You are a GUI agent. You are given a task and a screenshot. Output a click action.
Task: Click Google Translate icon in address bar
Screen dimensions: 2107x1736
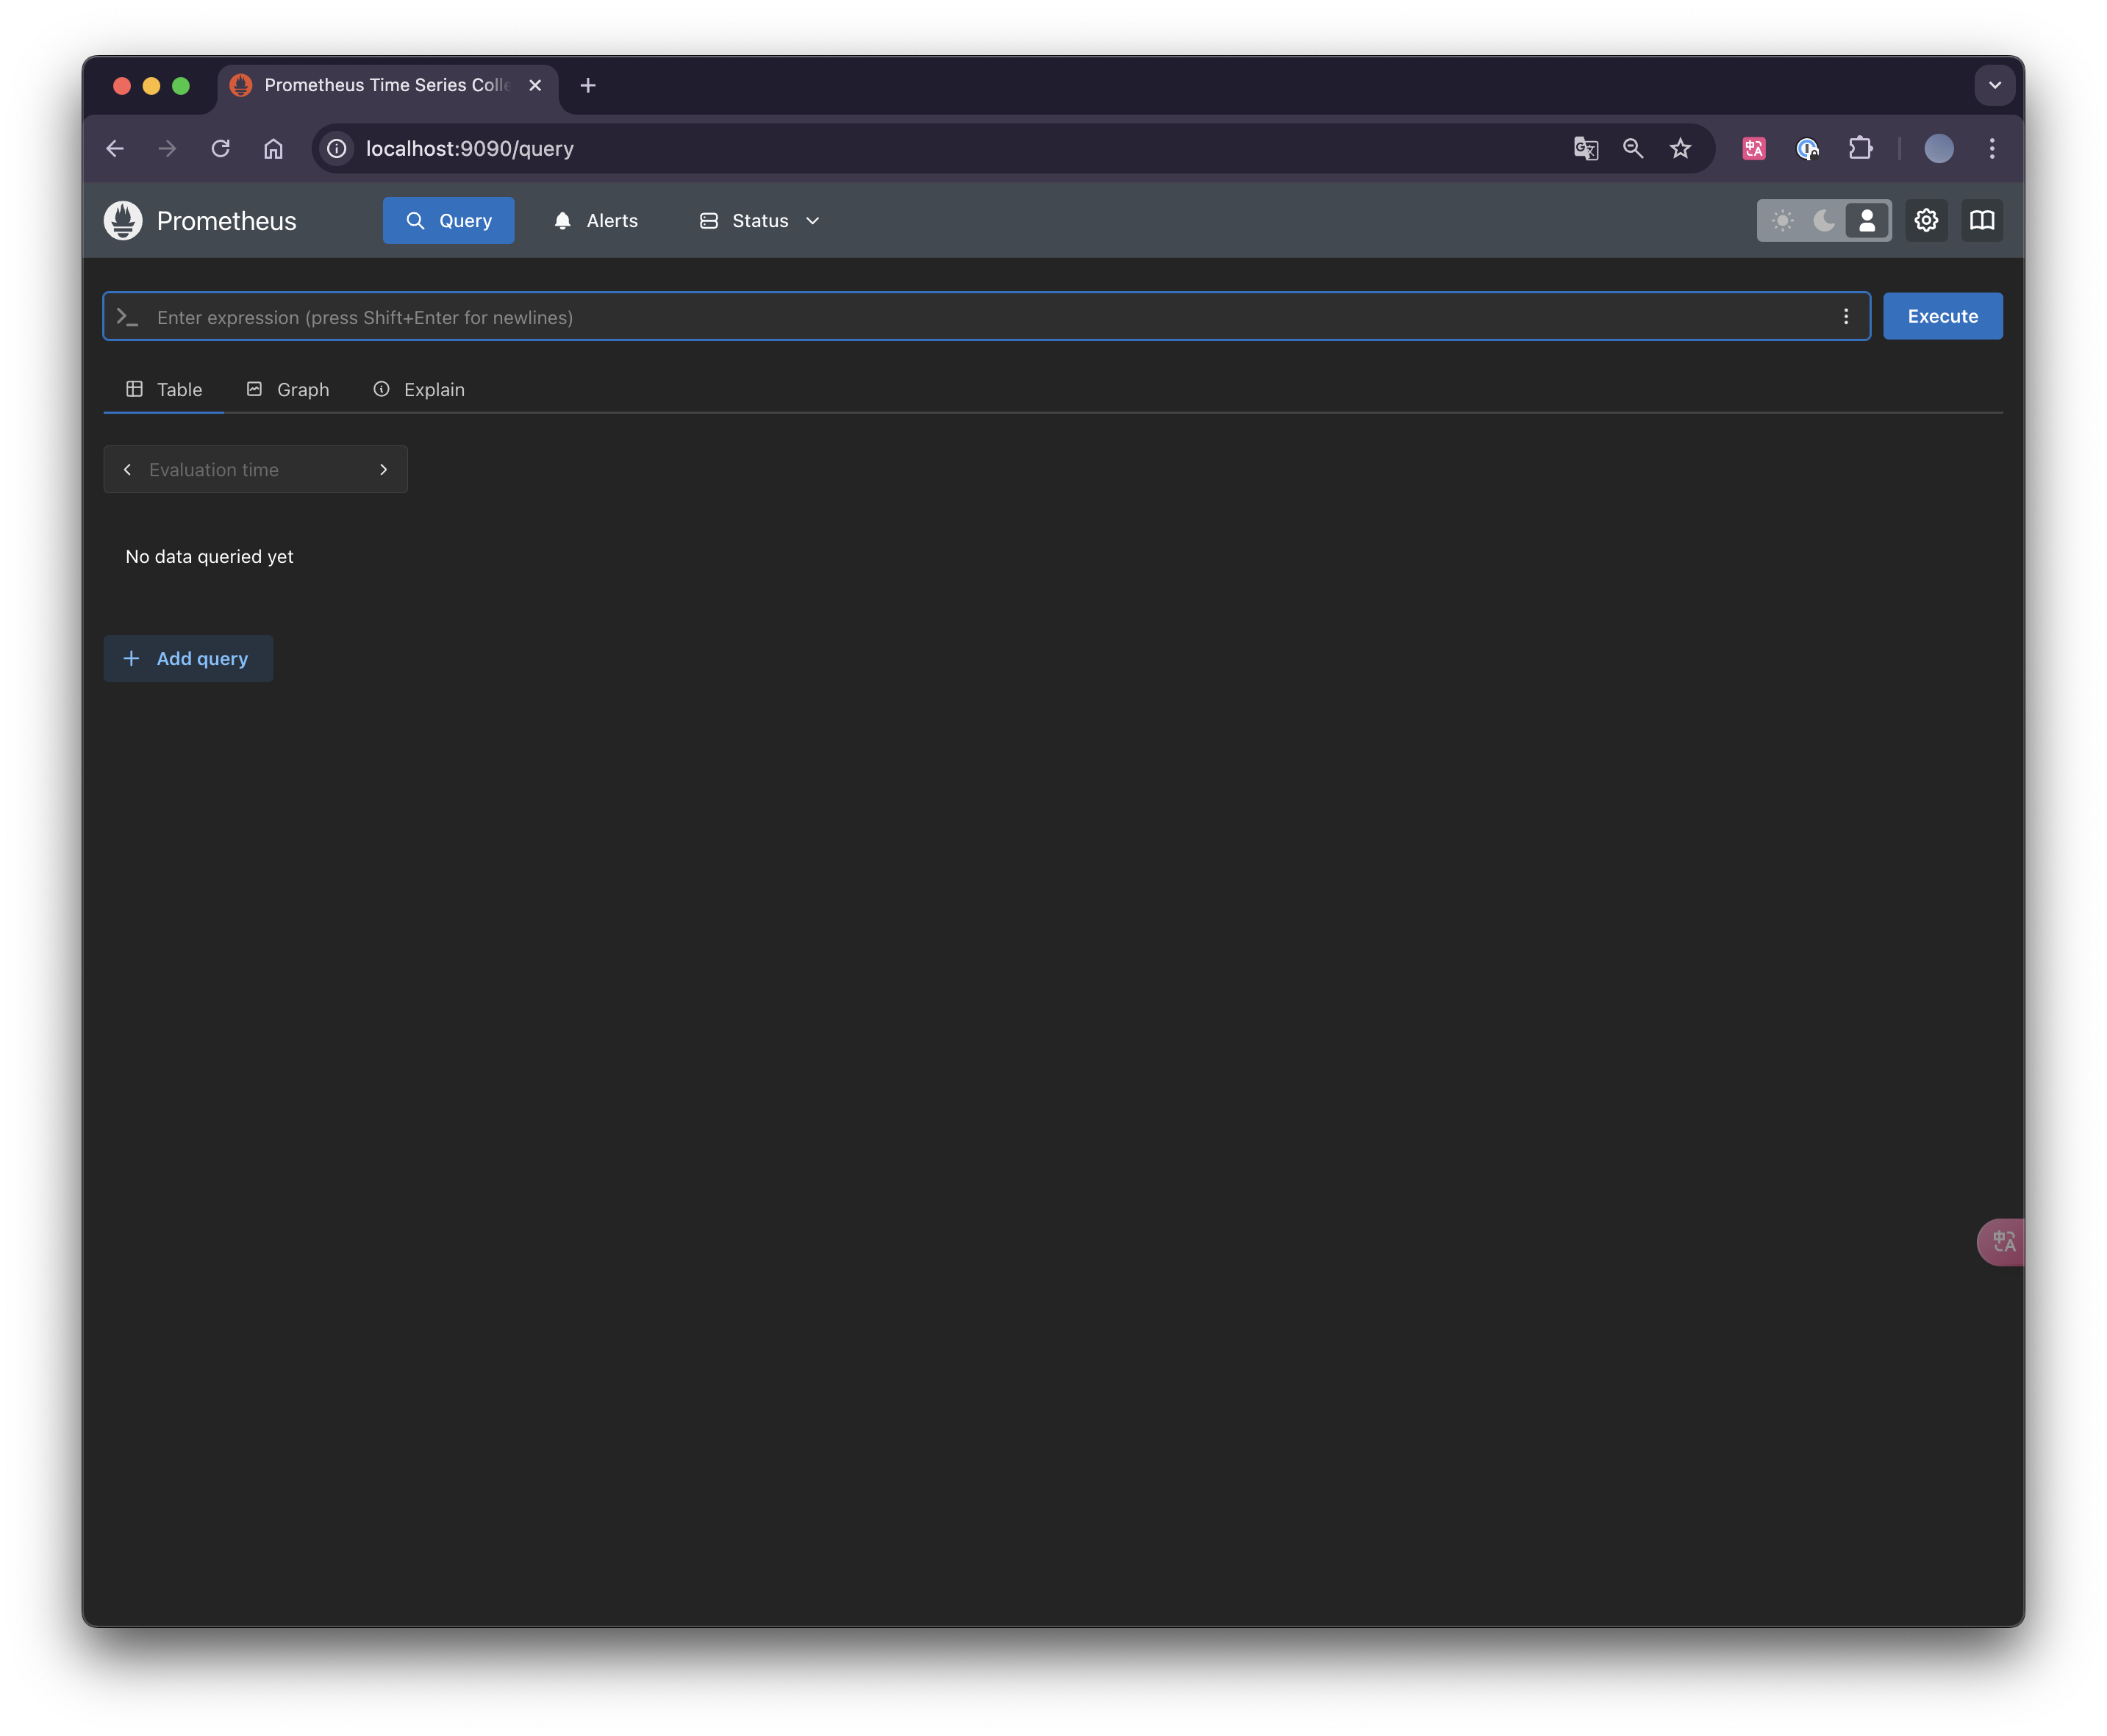pyautogui.click(x=1585, y=148)
